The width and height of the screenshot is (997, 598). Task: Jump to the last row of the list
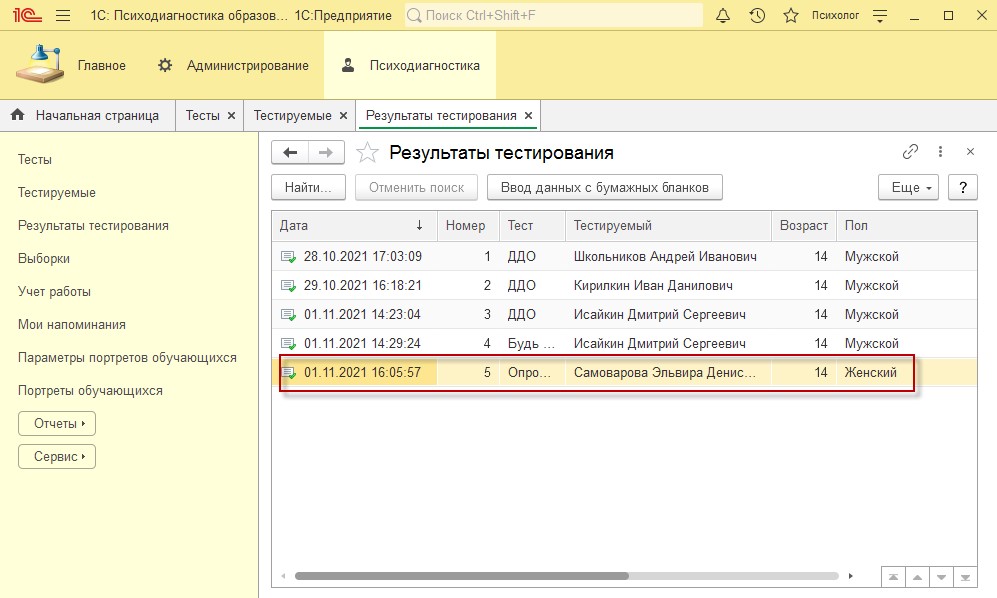pos(965,577)
